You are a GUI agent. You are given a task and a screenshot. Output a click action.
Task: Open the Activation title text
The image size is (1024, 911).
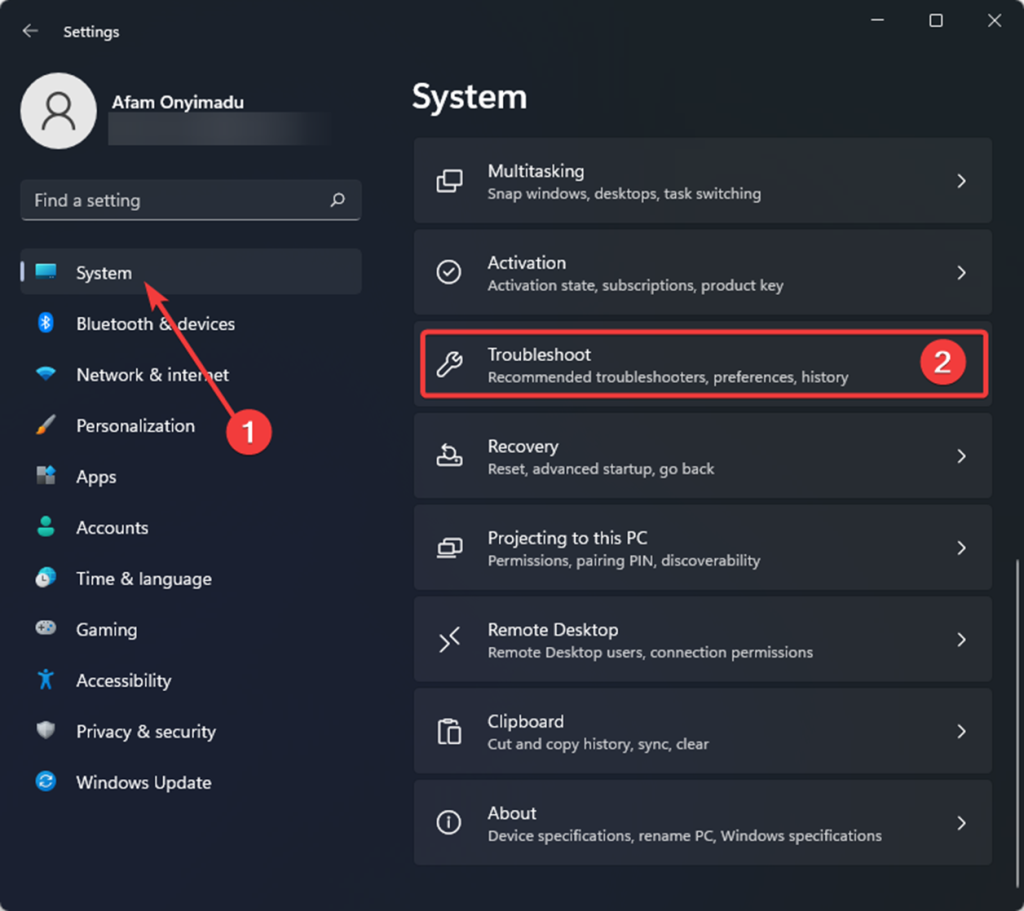coord(526,263)
